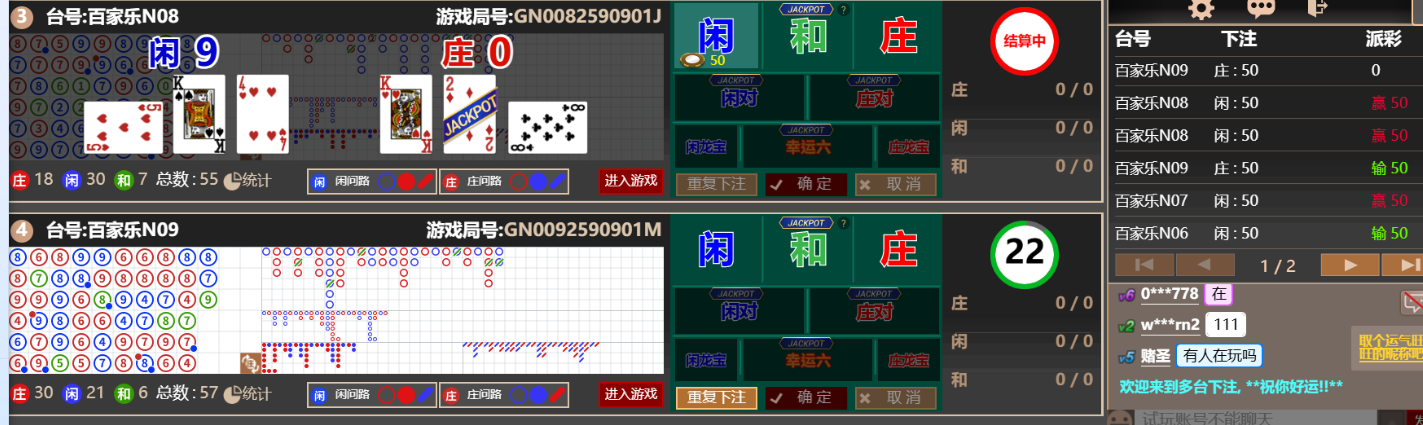The height and width of the screenshot is (425, 1423).
Task: Bet on 幸运六 at table N08
Action: tap(807, 147)
